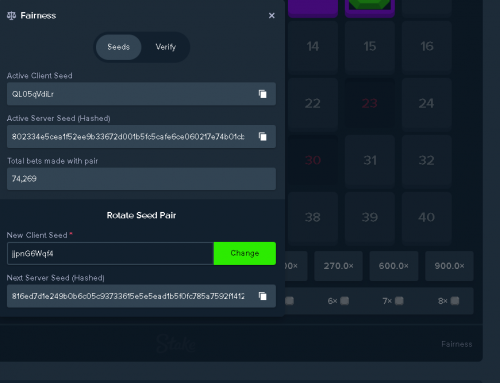Click the 900.0× payout box
This screenshot has height=383, width=500.
coord(449,266)
